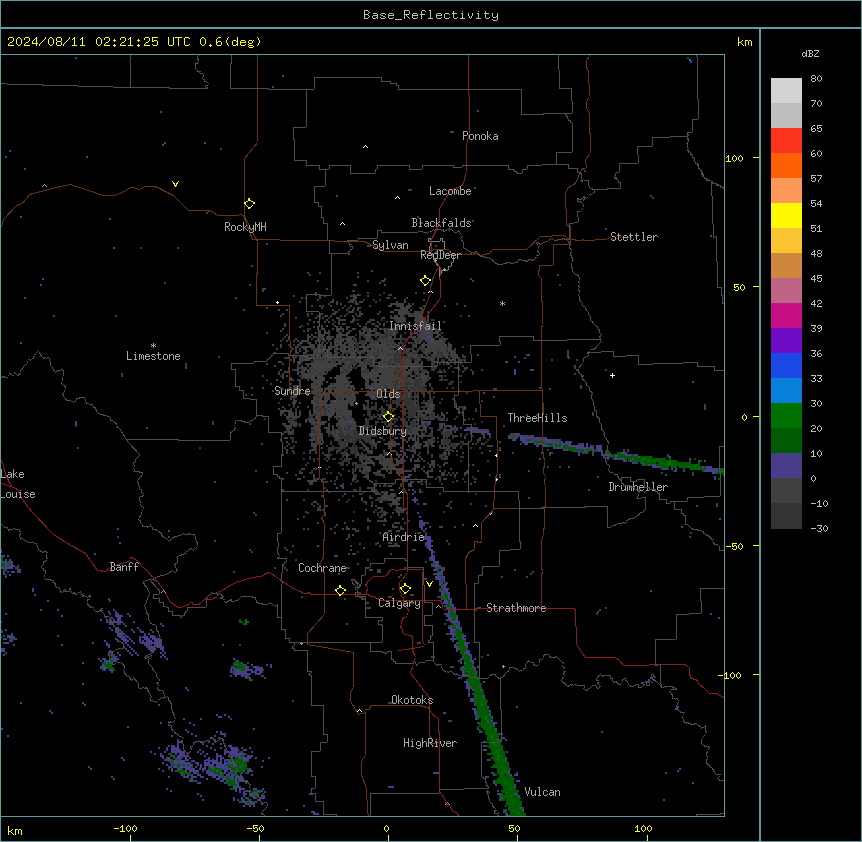Click the Didsbury label
The height and width of the screenshot is (842, 862).
(383, 431)
